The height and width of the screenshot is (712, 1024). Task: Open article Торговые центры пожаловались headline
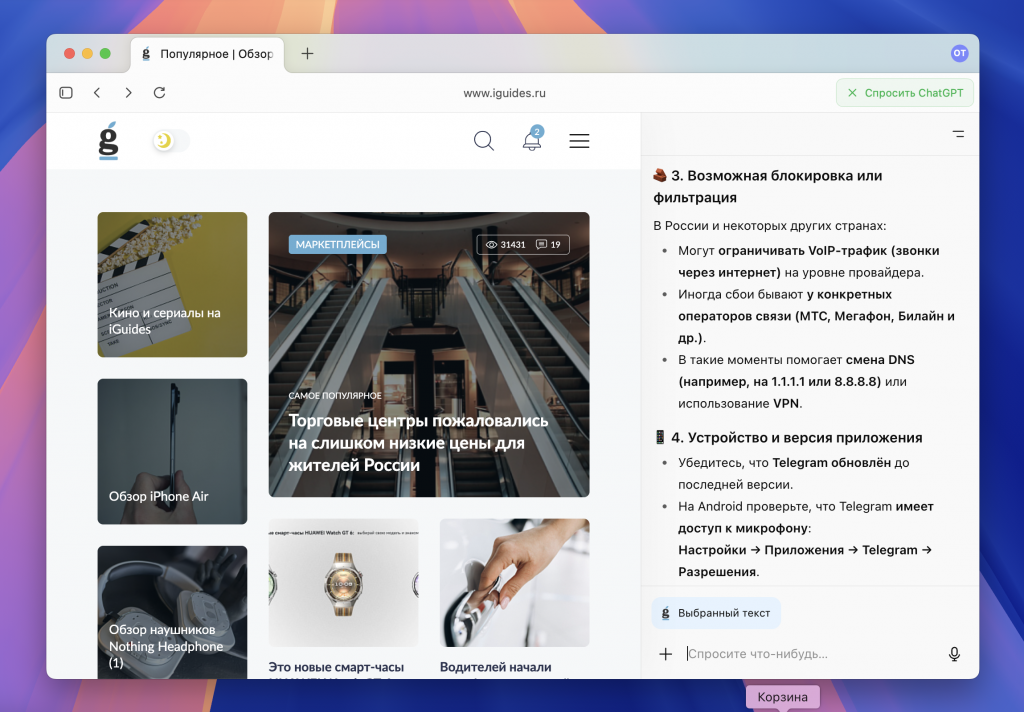418,443
